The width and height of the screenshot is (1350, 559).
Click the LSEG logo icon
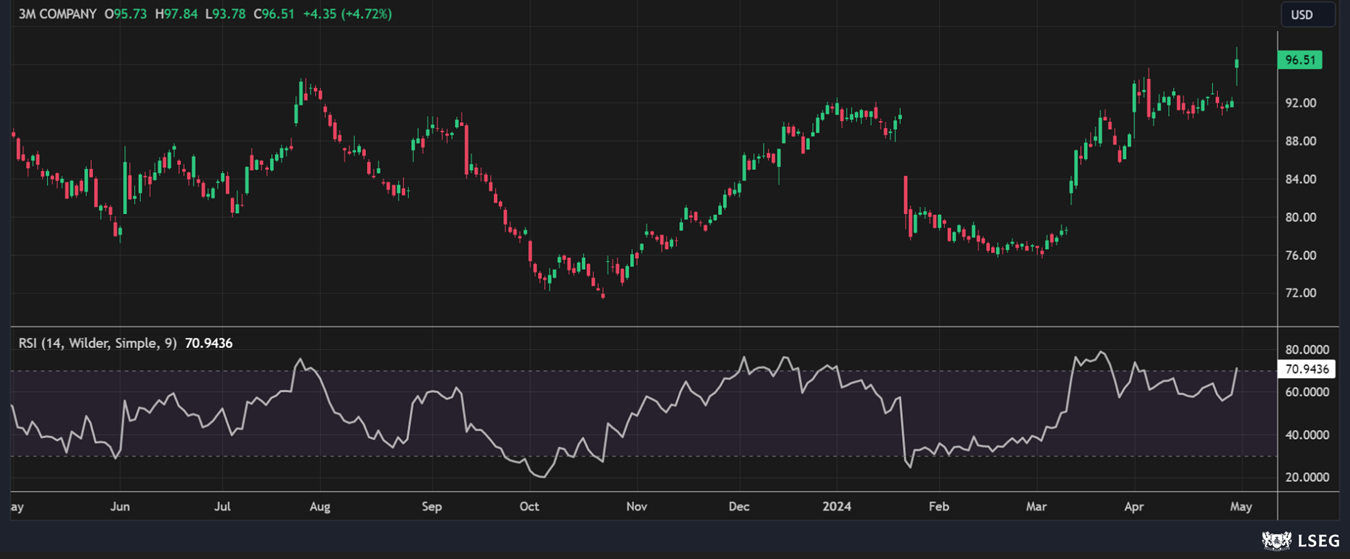(1275, 541)
